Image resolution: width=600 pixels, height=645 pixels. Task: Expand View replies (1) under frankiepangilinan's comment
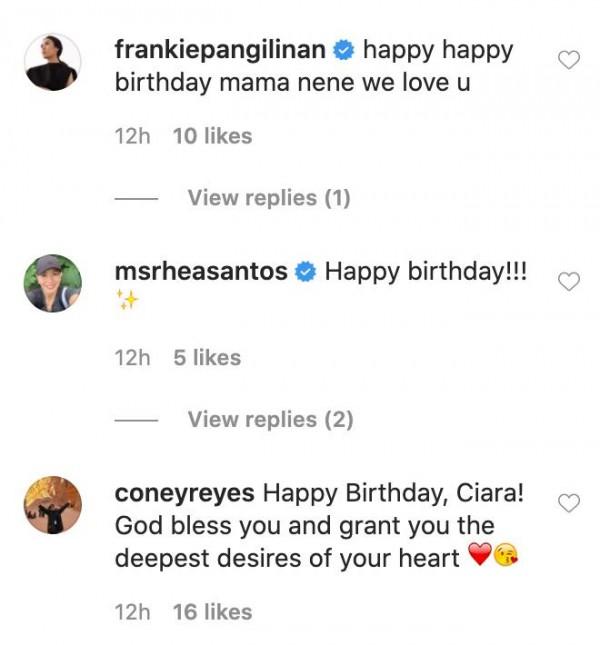click(269, 198)
